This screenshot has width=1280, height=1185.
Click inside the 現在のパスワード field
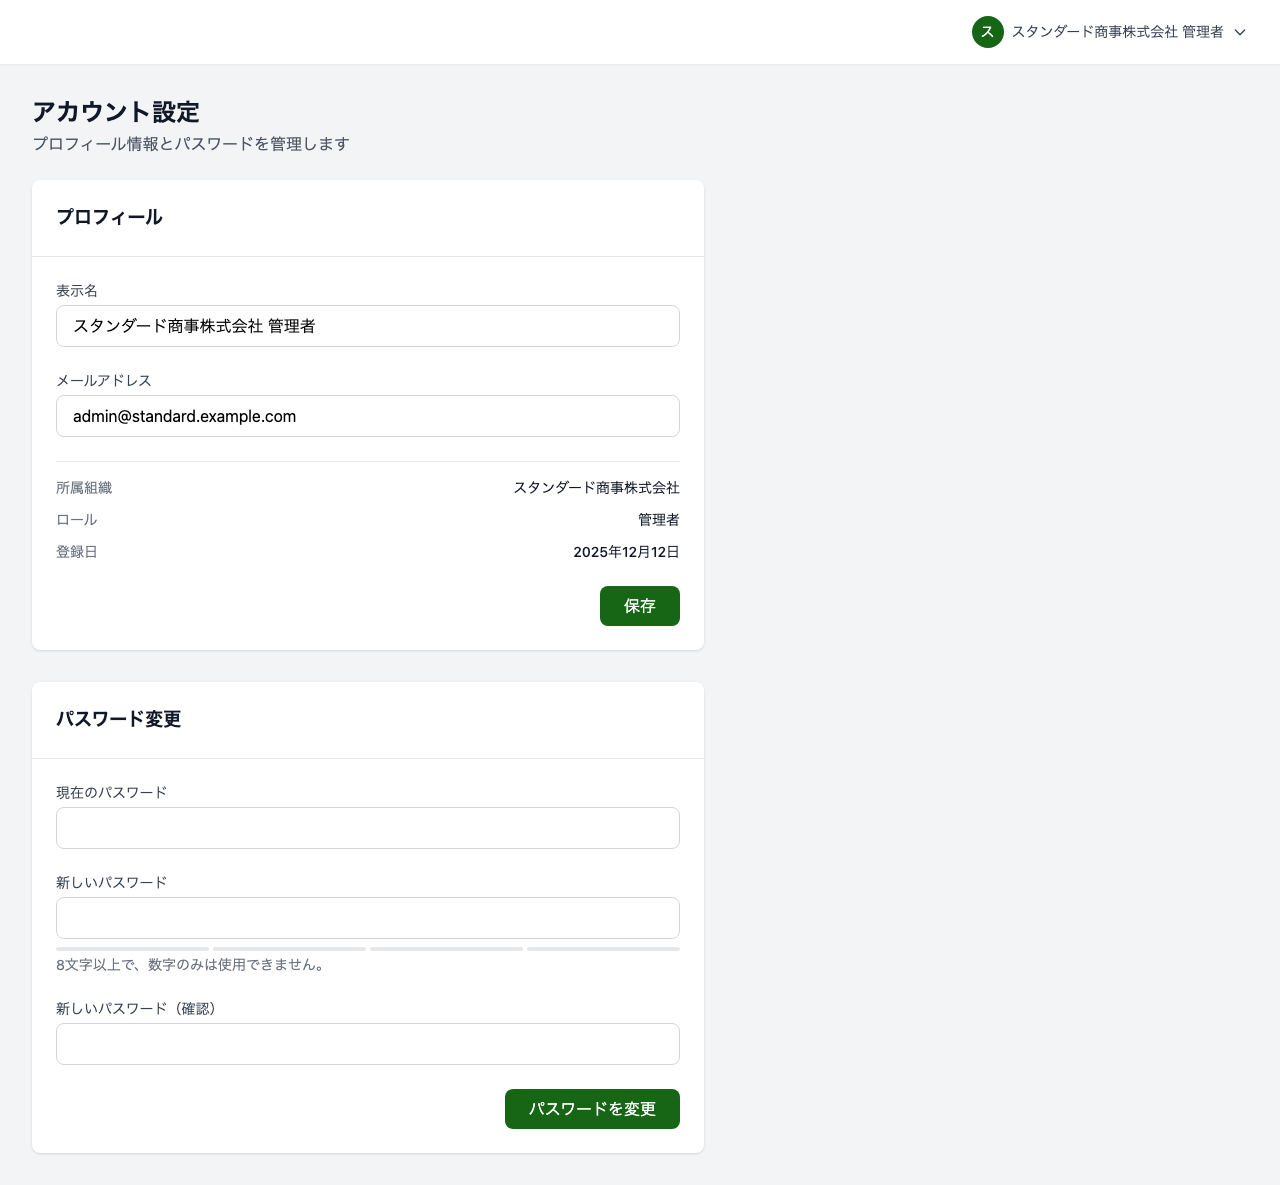(368, 828)
